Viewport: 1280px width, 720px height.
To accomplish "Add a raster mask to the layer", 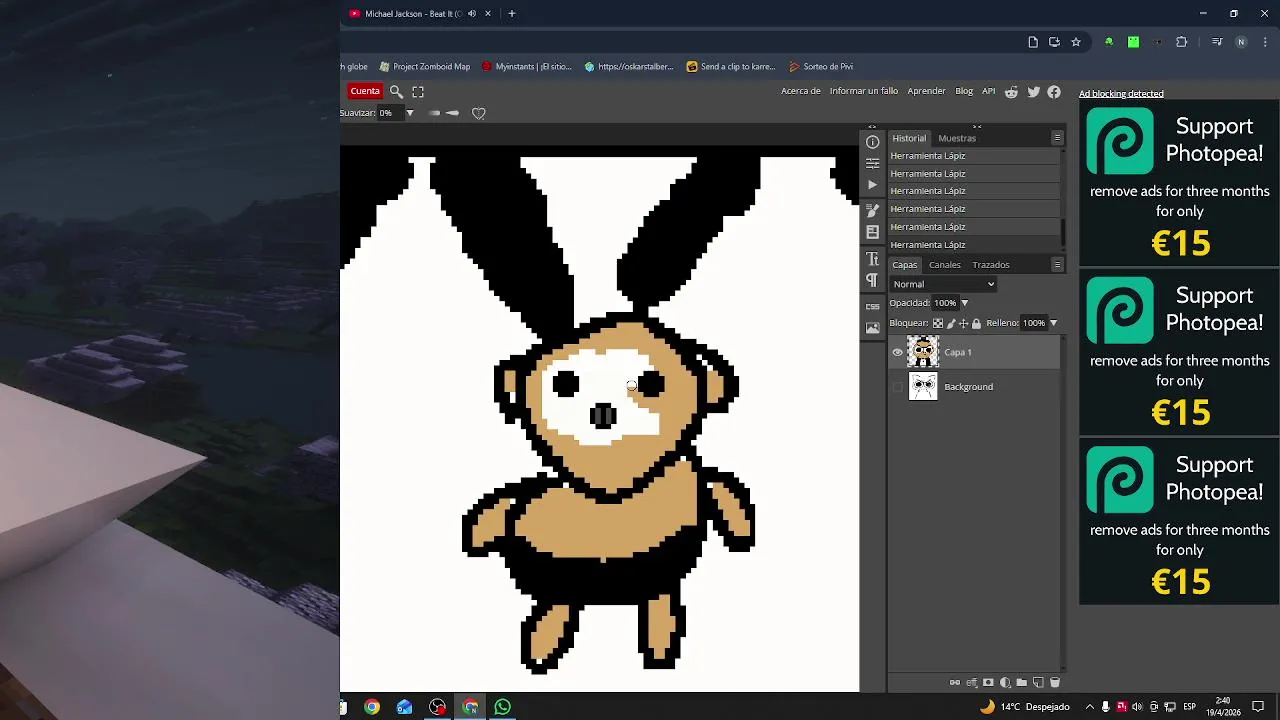I will coord(988,682).
